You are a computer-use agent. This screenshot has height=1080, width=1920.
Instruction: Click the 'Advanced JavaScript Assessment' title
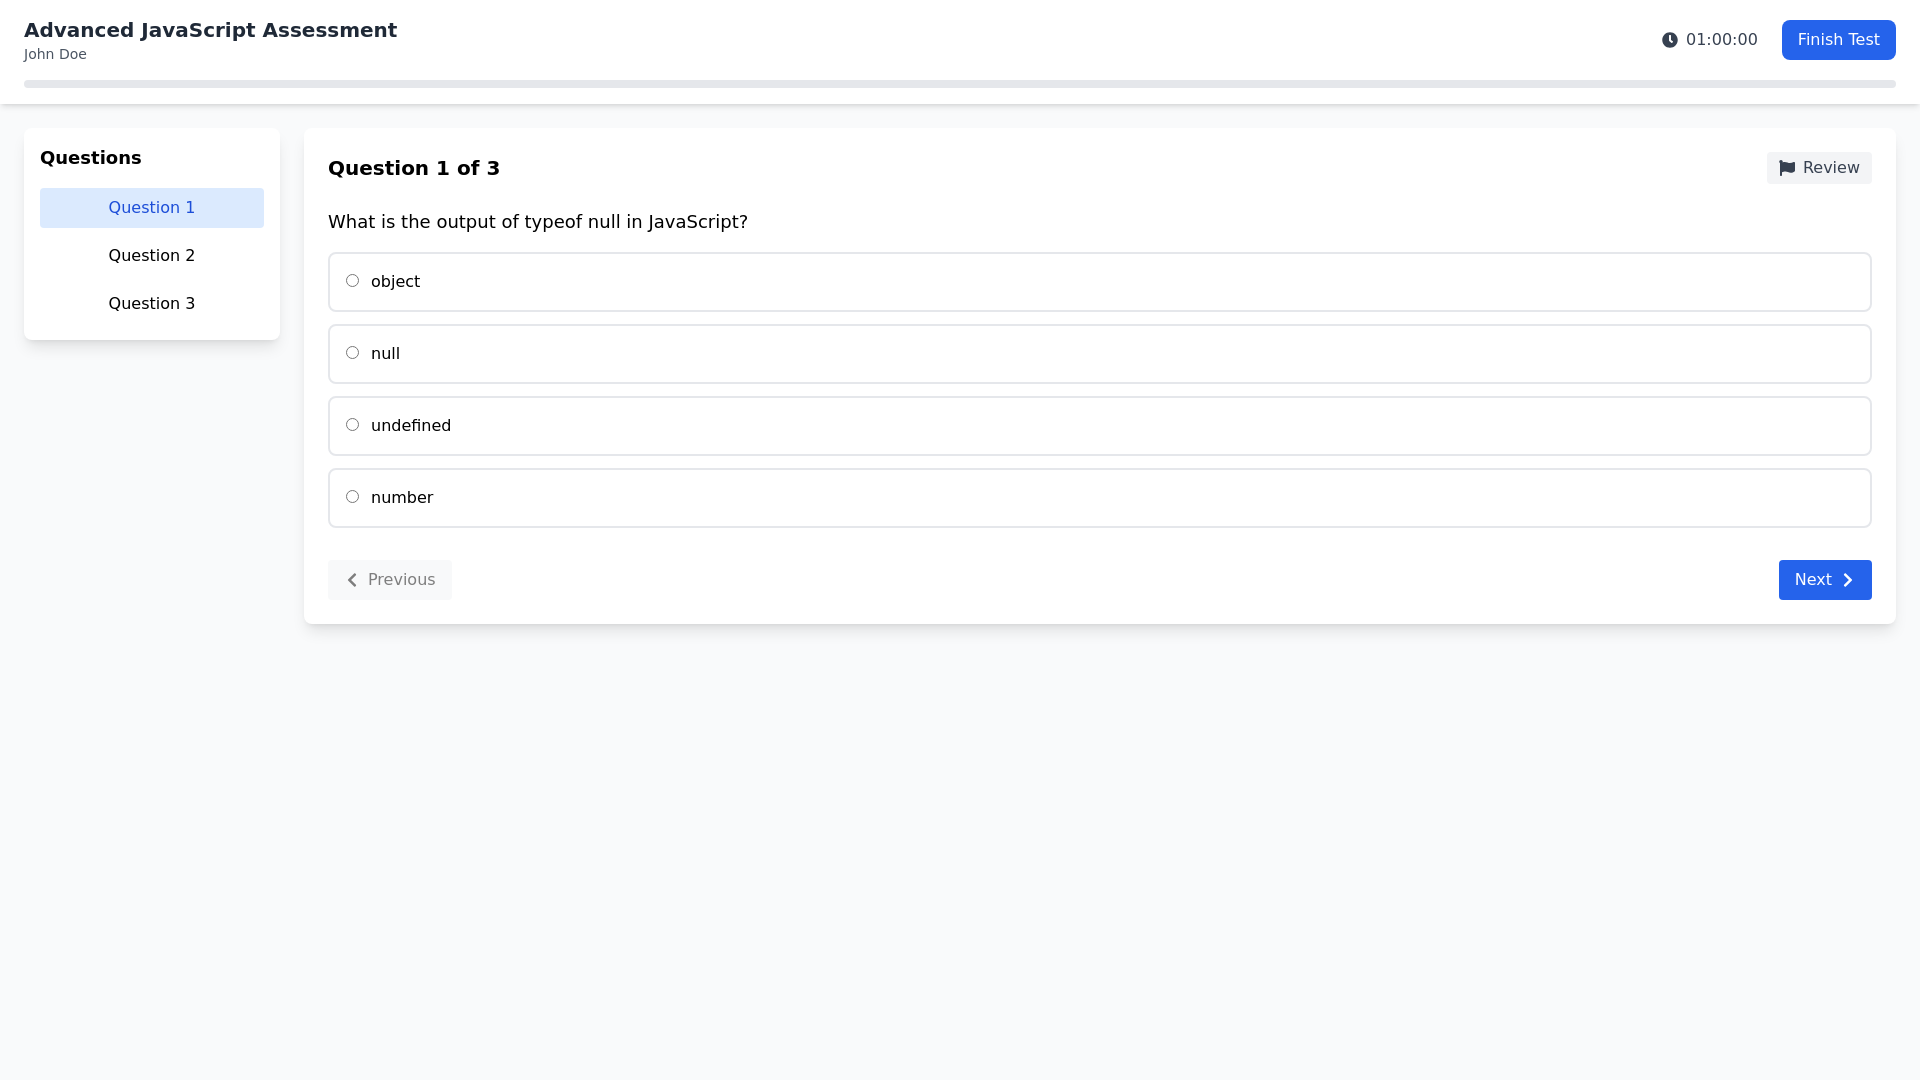coord(210,30)
